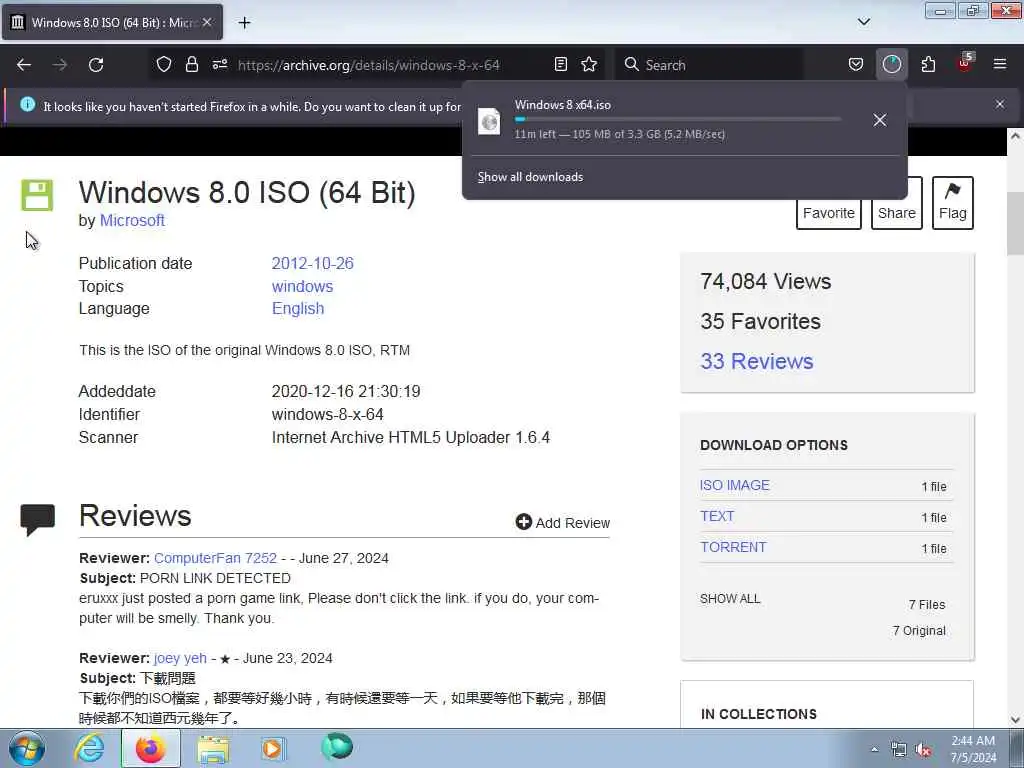The image size is (1024, 768).
Task: Click the padlock site security icon
Action: point(191,64)
